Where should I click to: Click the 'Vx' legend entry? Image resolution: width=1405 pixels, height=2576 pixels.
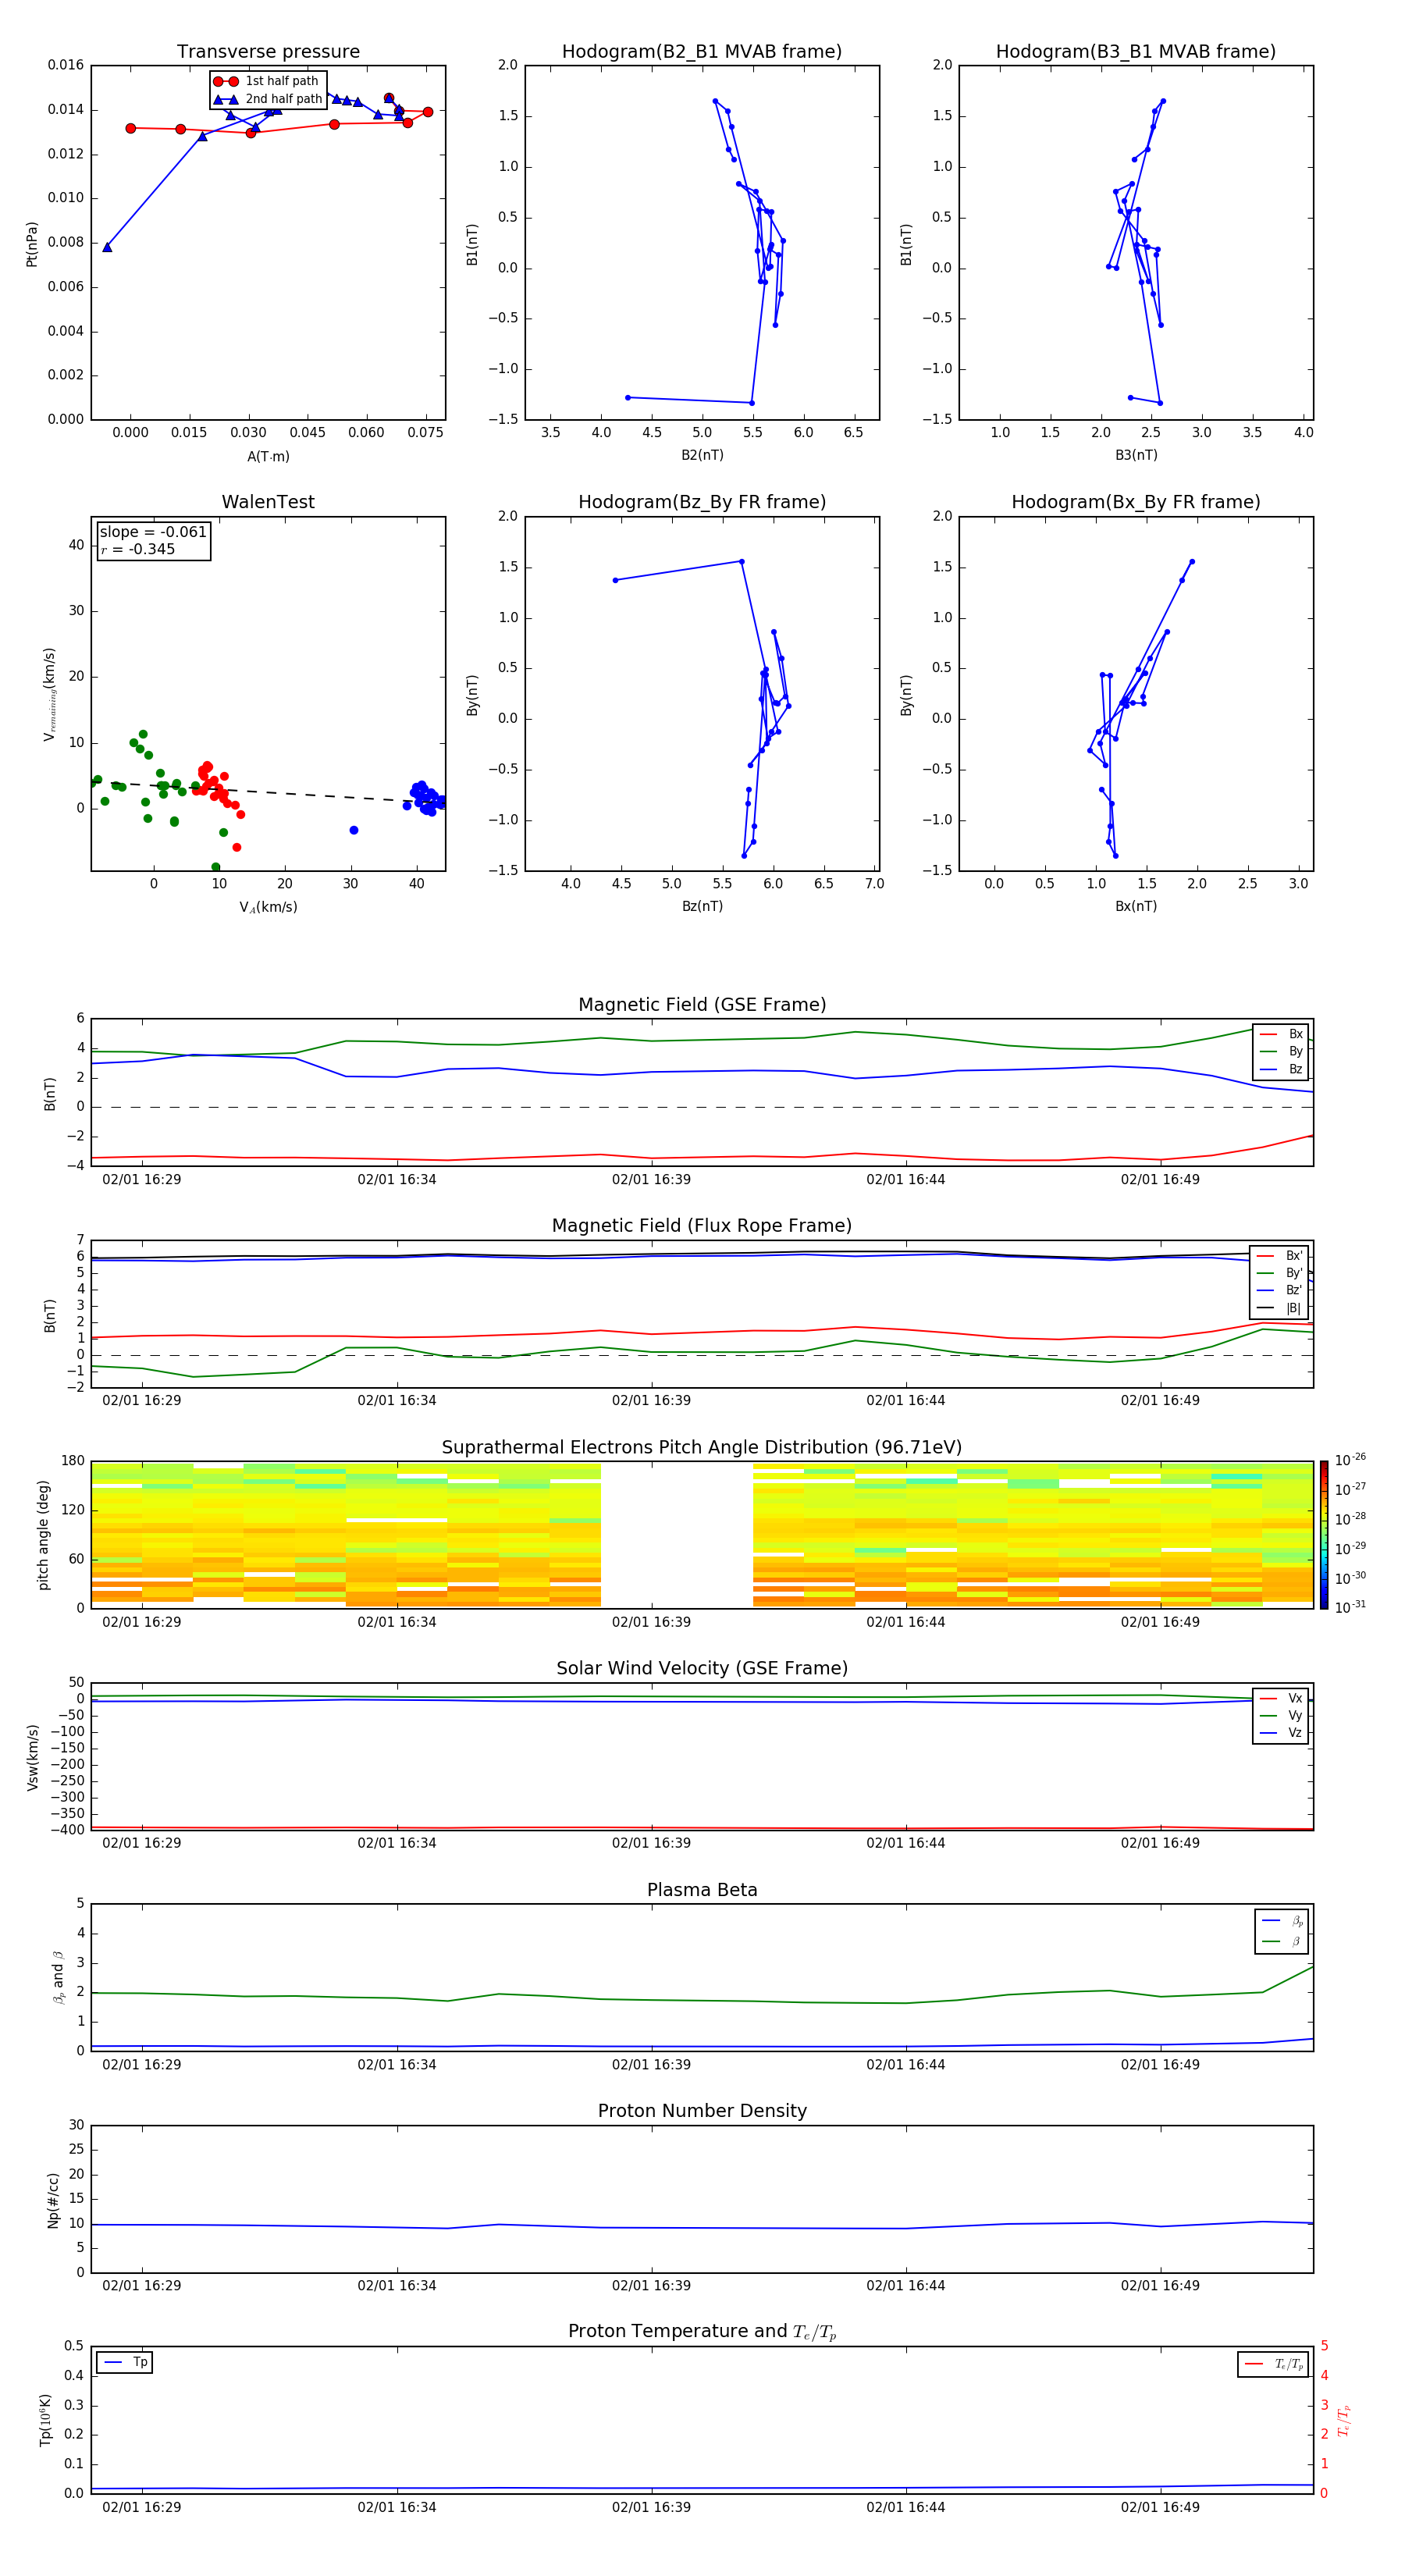pyautogui.click(x=1281, y=1698)
